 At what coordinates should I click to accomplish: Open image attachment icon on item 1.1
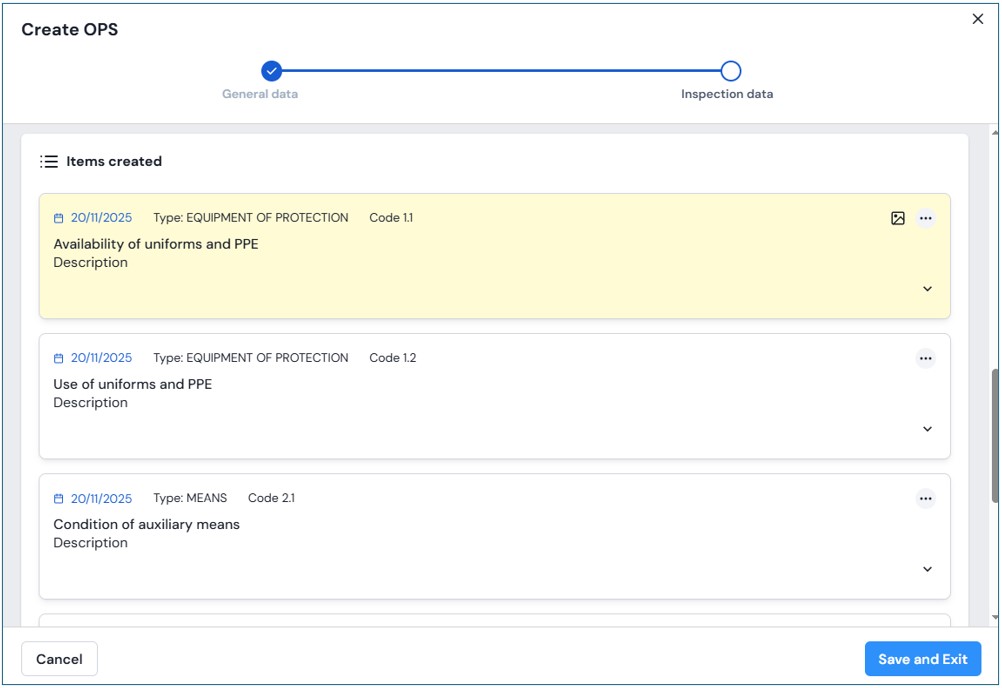(897, 218)
